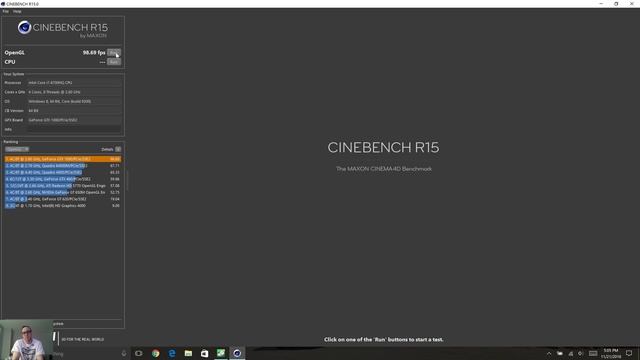This screenshot has height=360, width=640.
Task: Click the Cinebench taskbar icon
Action: pos(237,353)
